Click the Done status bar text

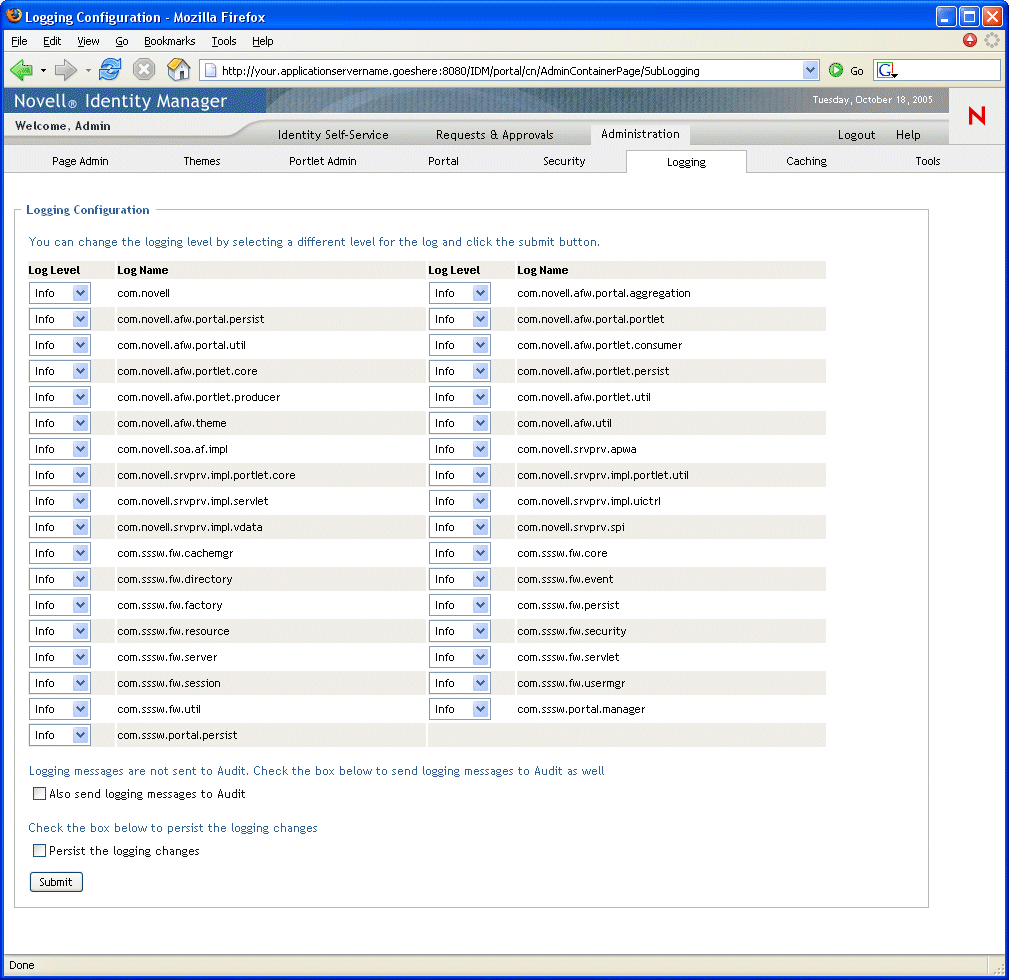(21, 965)
